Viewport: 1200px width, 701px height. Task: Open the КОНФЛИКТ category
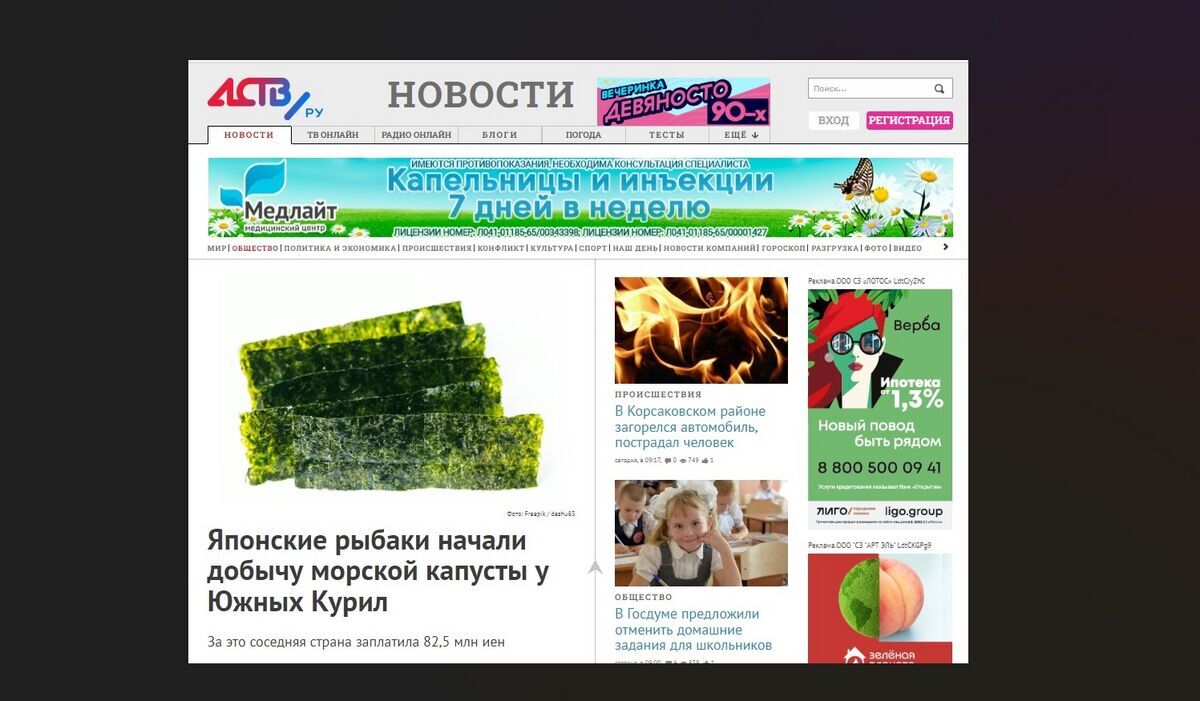click(x=500, y=248)
